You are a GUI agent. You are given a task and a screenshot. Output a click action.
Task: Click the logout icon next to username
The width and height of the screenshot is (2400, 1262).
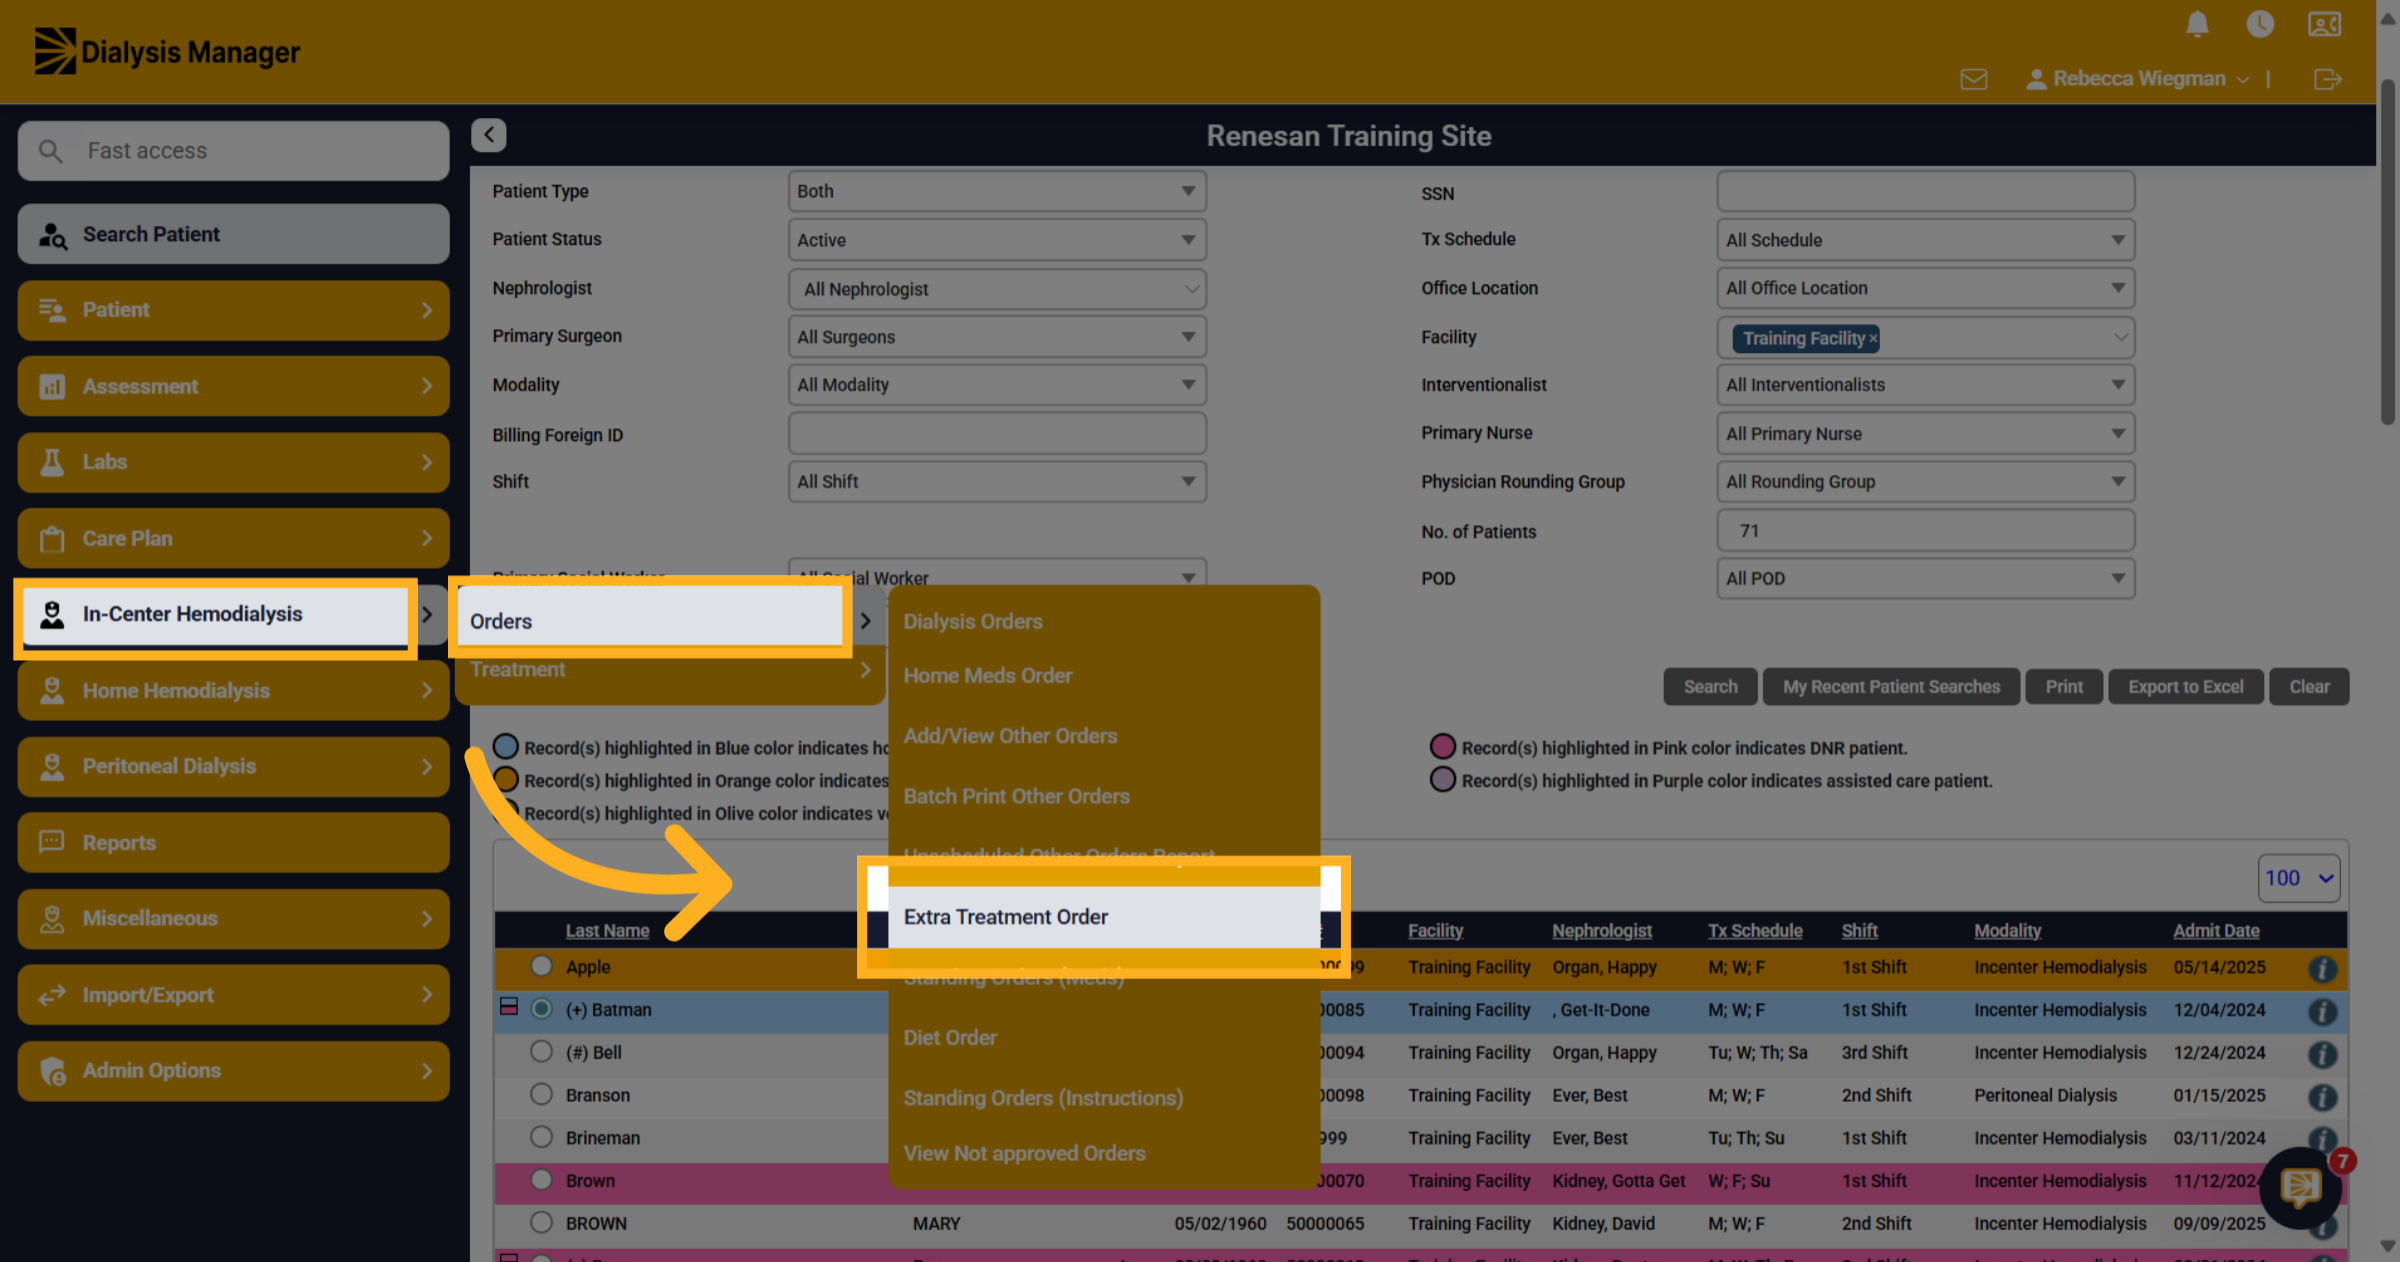(x=2328, y=79)
